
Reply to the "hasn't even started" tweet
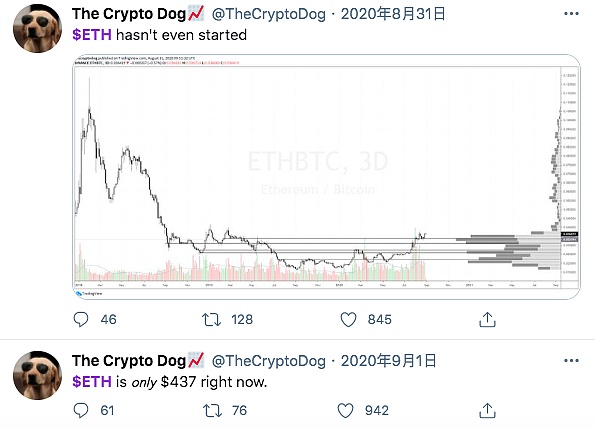tap(80, 319)
